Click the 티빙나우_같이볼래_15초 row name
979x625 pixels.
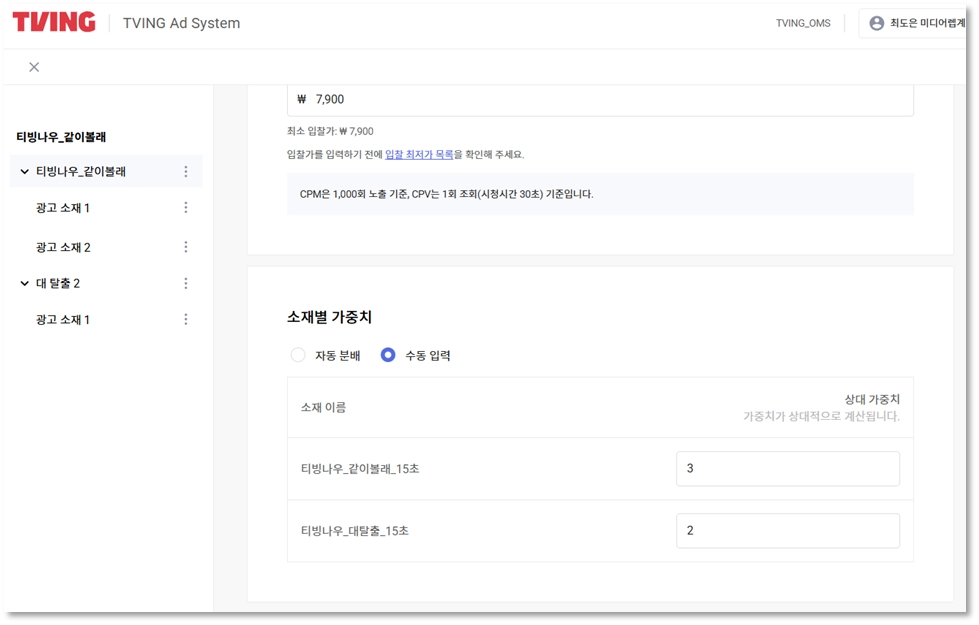point(360,468)
